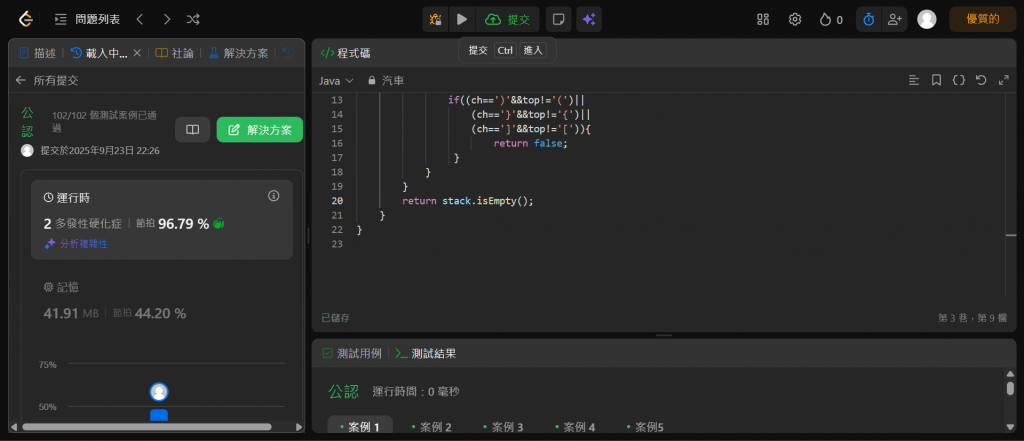This screenshot has height=441, width=1024.
Task: Switch to 測試結果 test result tab
Action: 426,353
